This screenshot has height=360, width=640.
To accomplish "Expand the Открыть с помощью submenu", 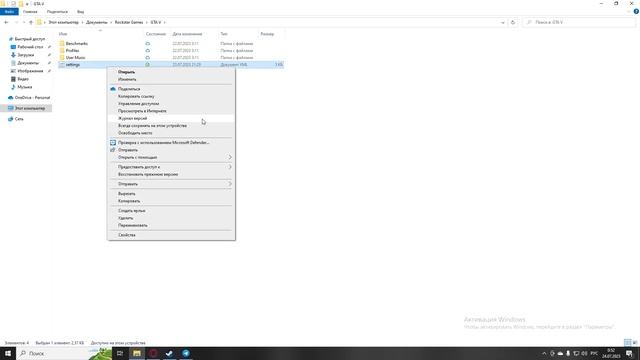I will 171,158.
